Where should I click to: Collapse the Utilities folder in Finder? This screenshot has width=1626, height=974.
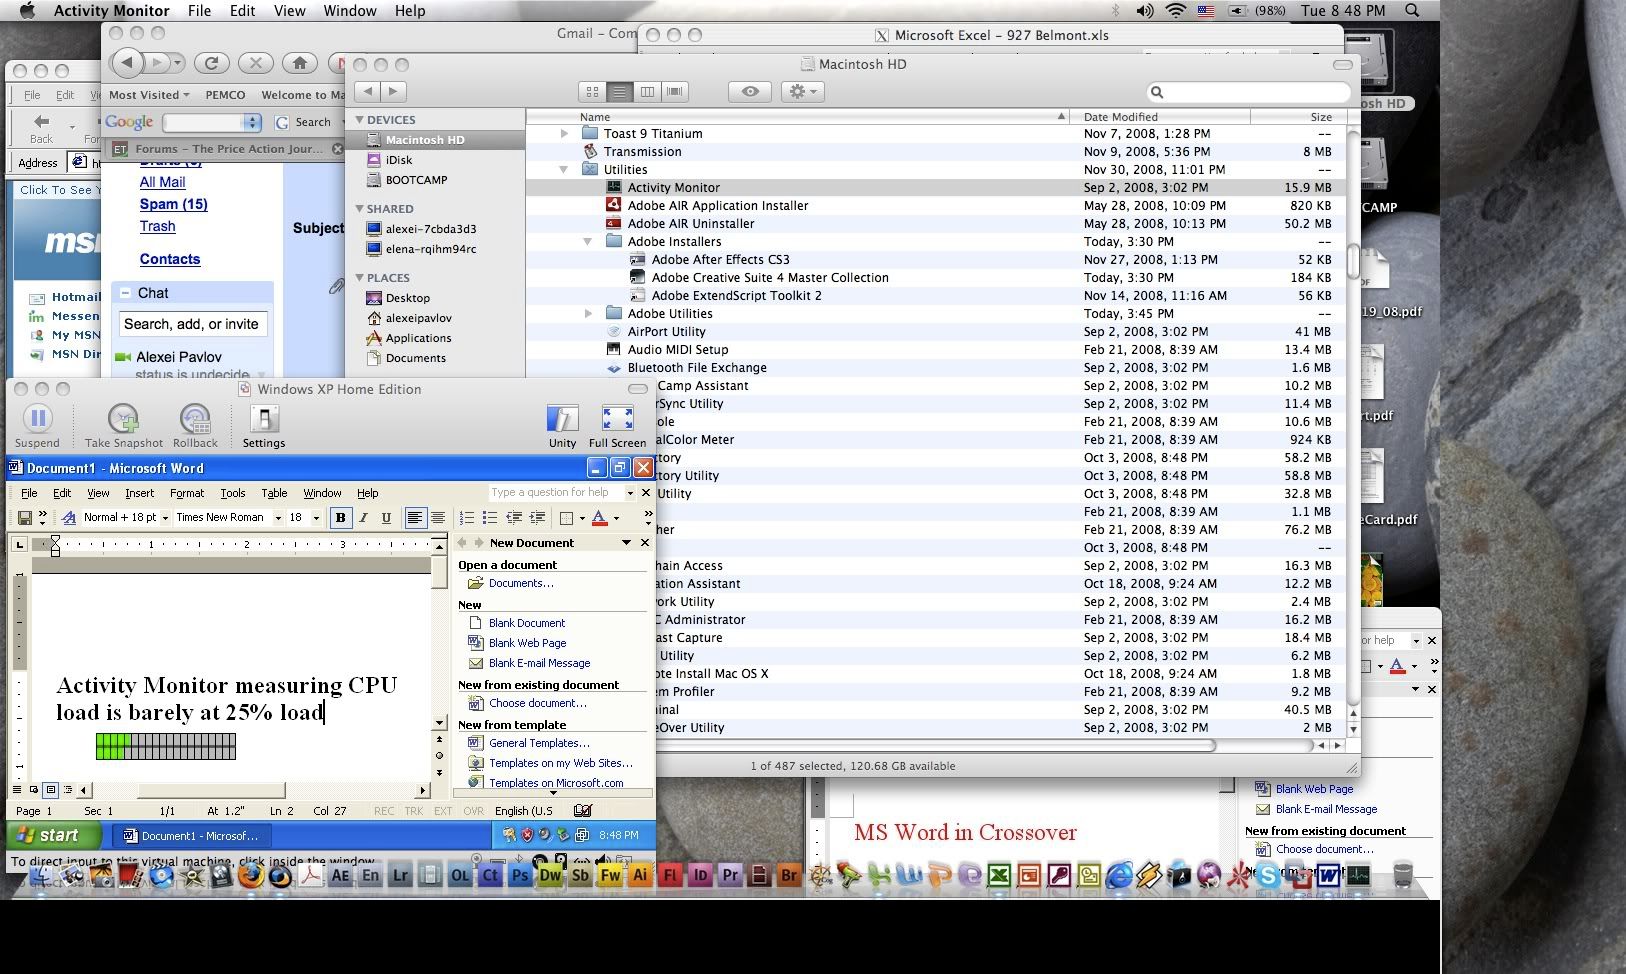click(564, 170)
